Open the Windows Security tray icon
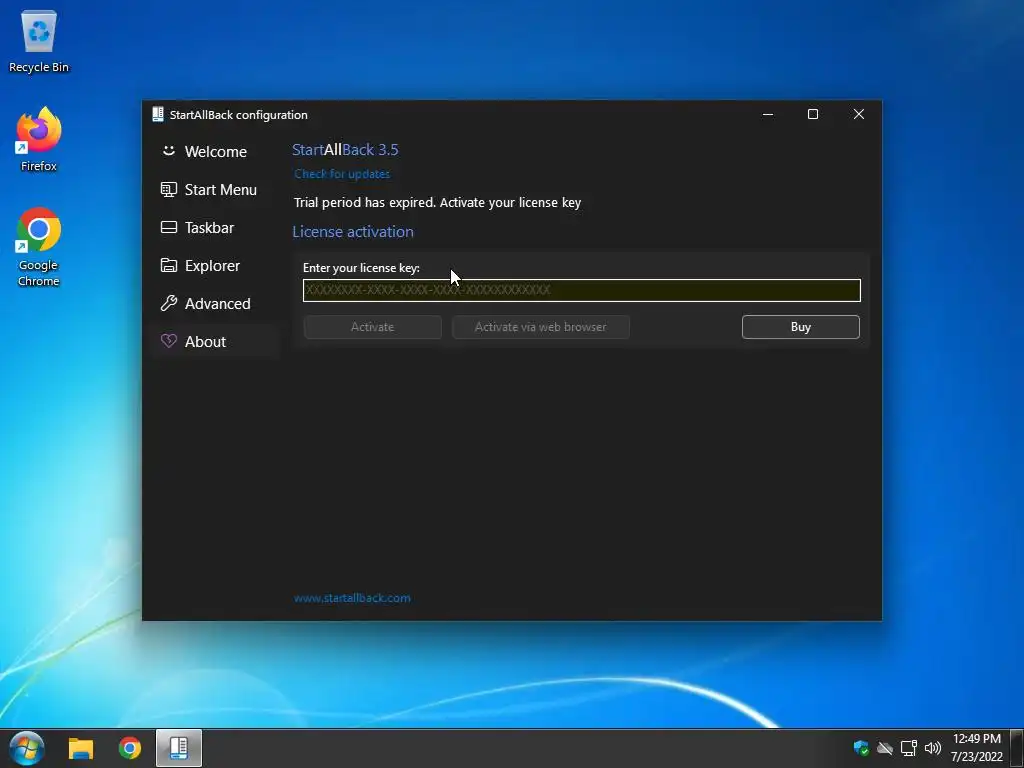 click(x=861, y=748)
